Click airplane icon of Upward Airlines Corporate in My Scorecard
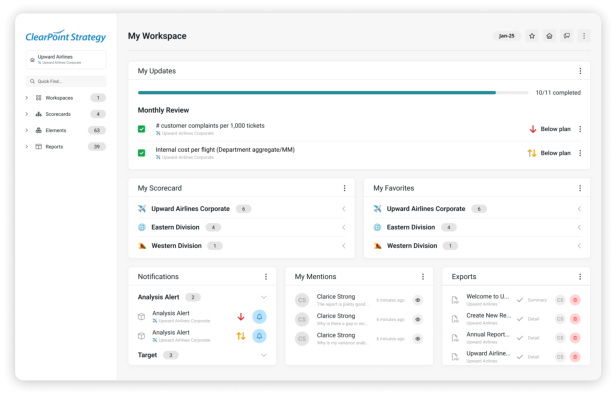Viewport: 616px width, 396px height. (x=142, y=209)
